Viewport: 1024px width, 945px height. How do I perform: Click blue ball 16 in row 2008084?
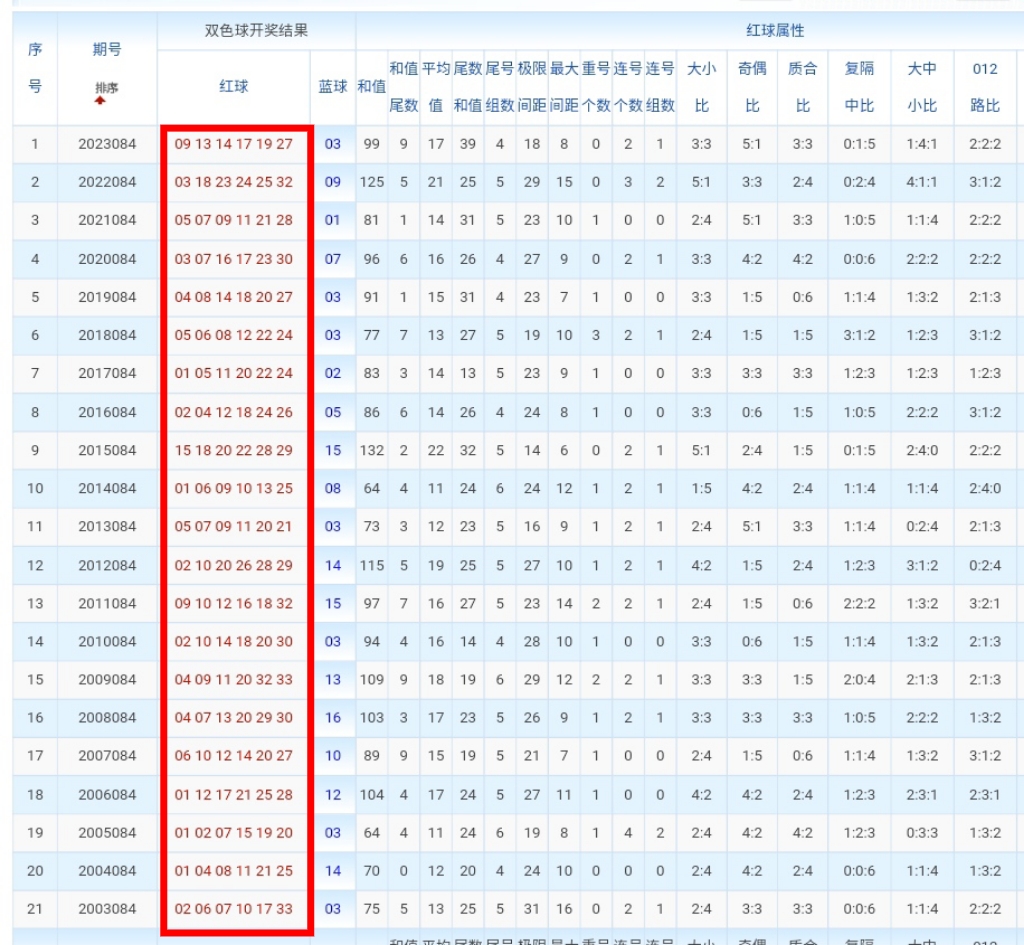(x=333, y=717)
